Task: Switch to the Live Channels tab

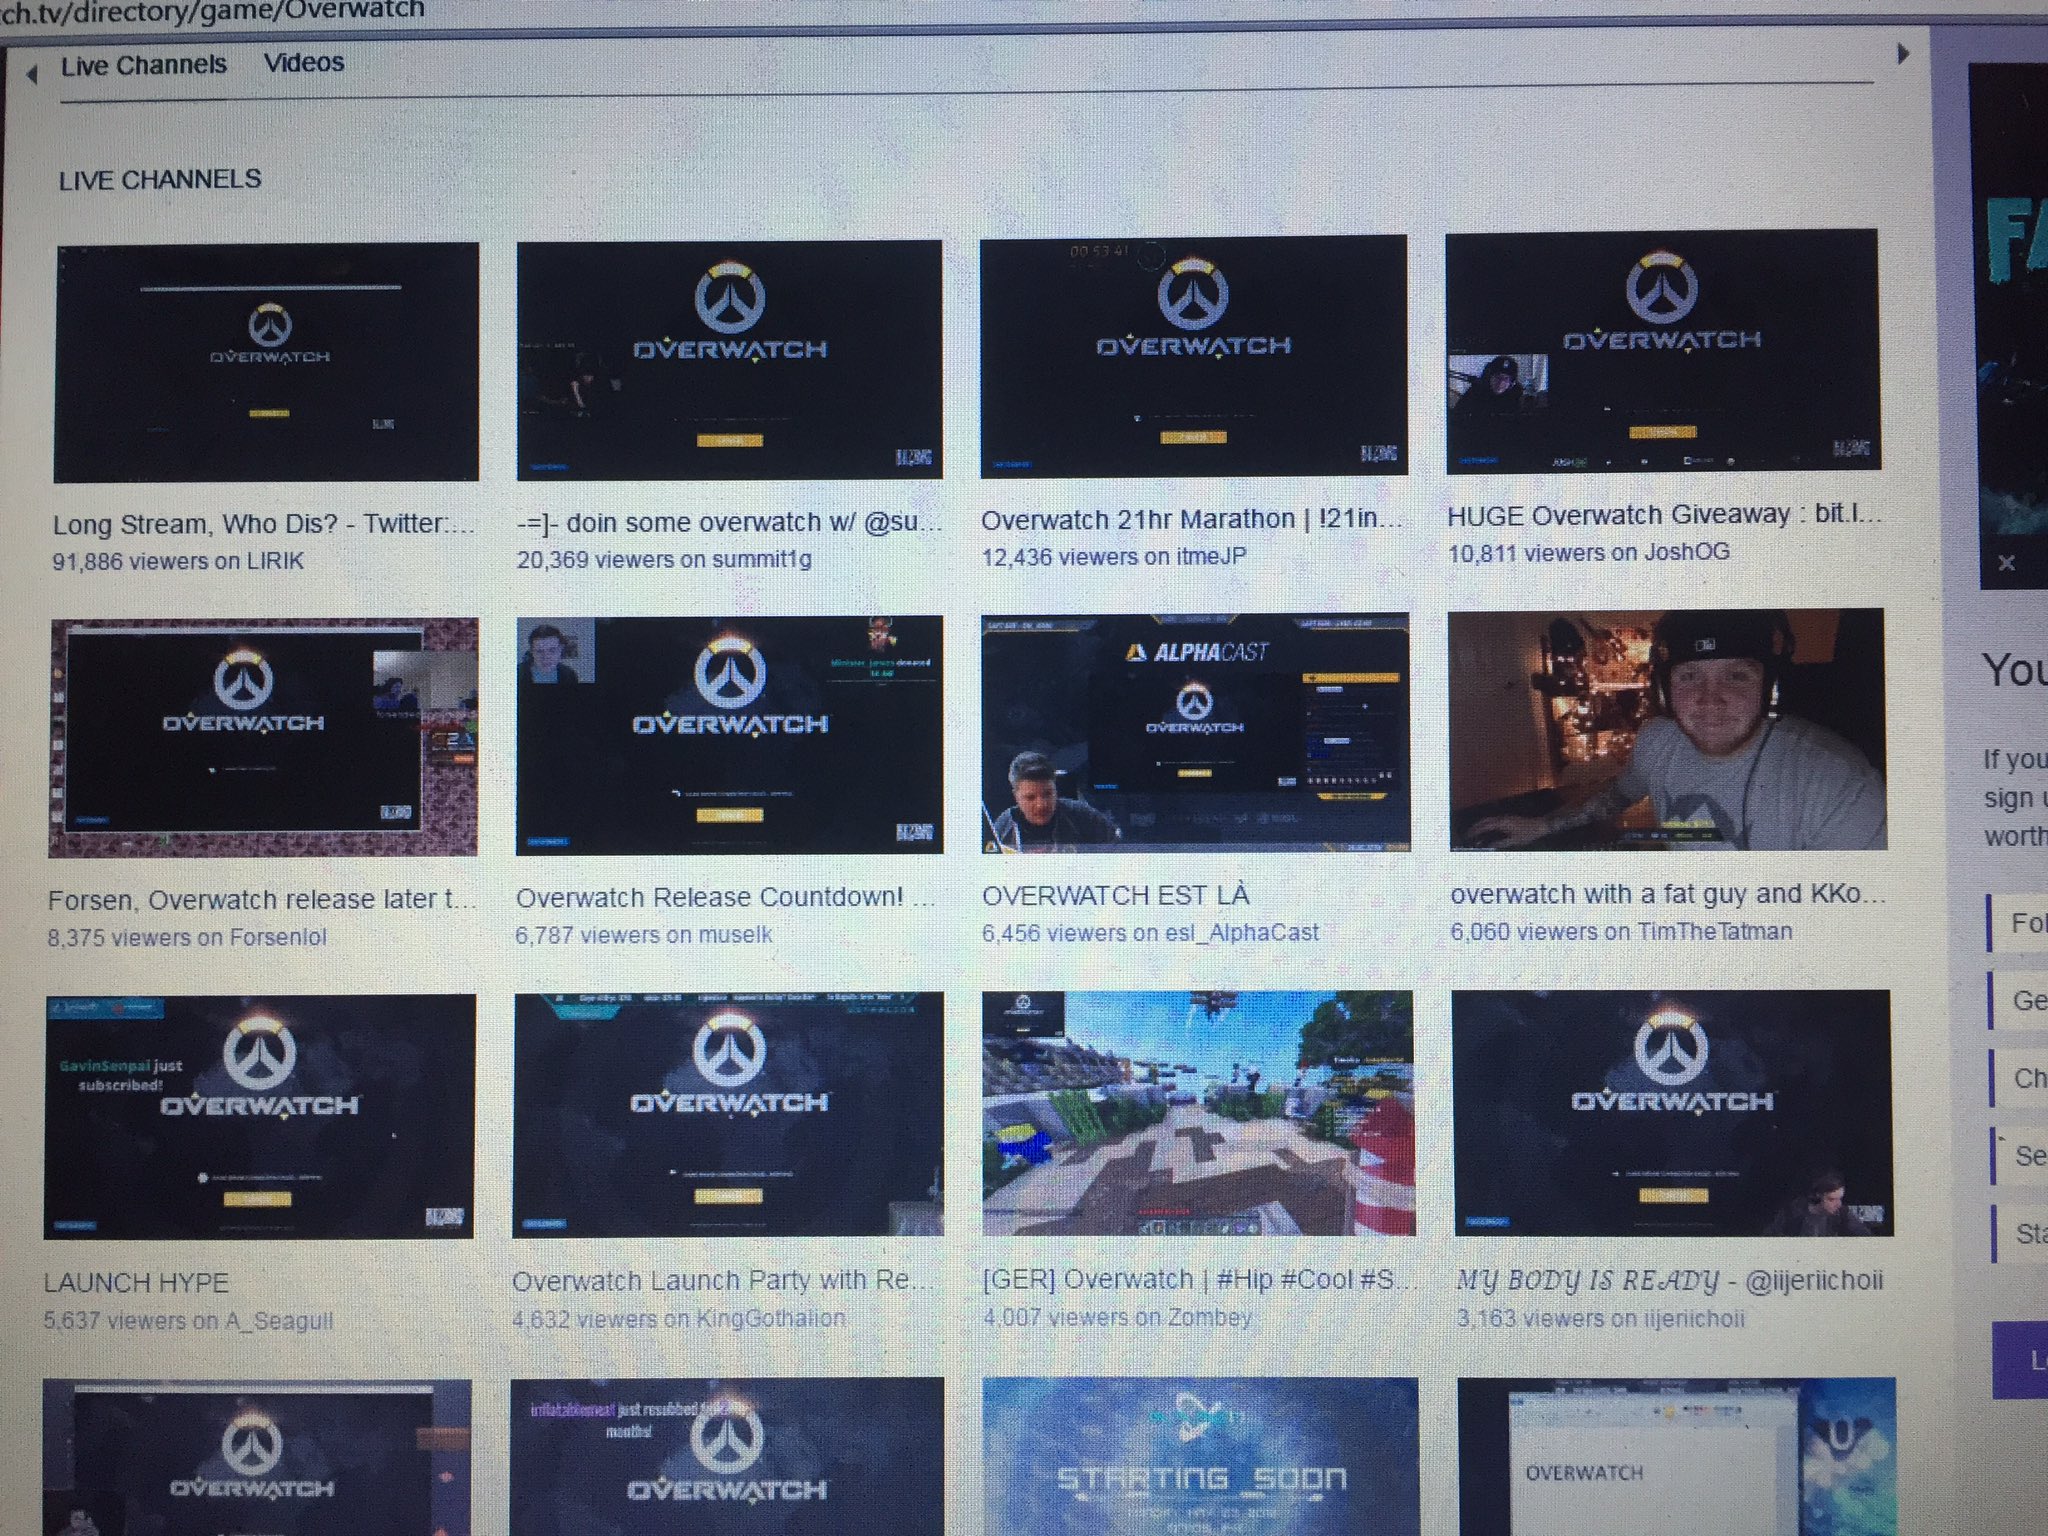Action: click(x=144, y=66)
